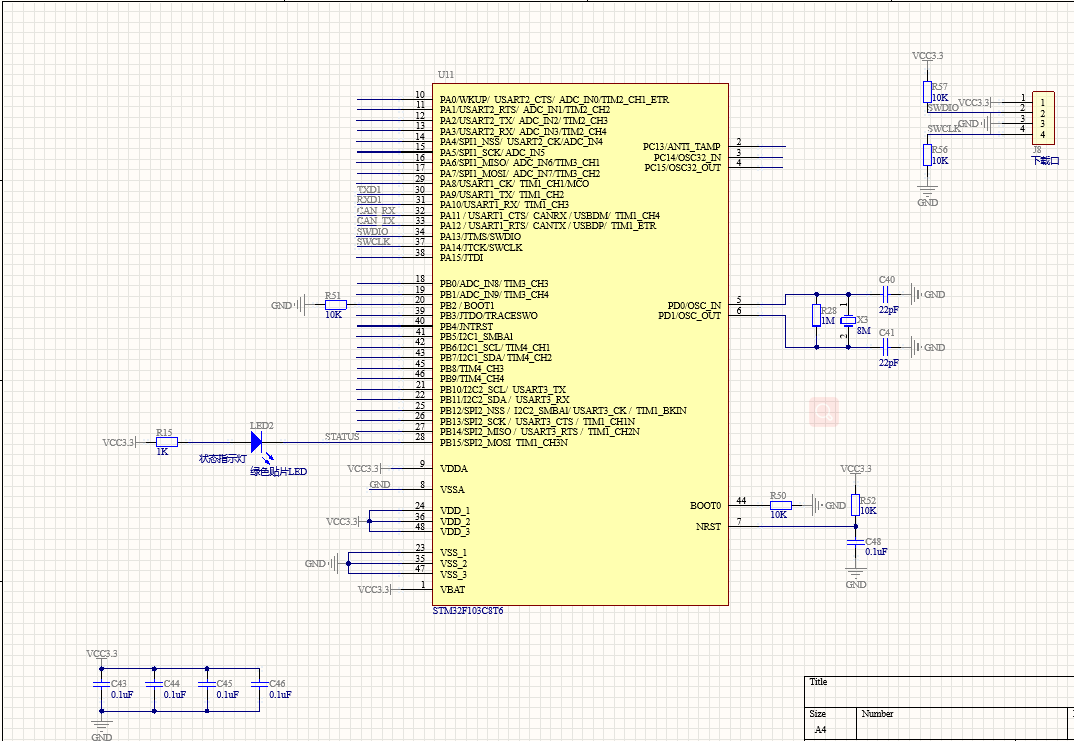Click the PC13/ANTI_TAMP pin name
Viewport: 1074px width, 741px height.
pos(682,147)
